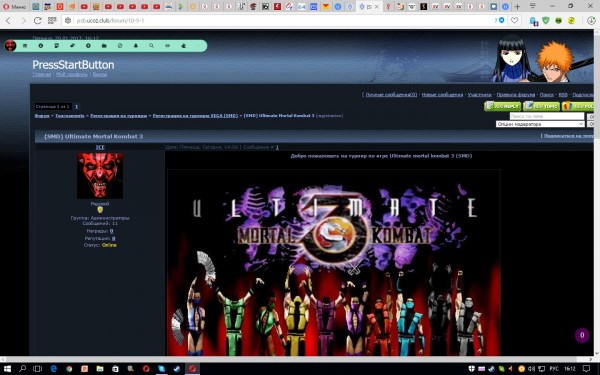The image size is (600, 375).
Task: Open the downloads arrow icon in browser toolbar
Action: [591, 21]
